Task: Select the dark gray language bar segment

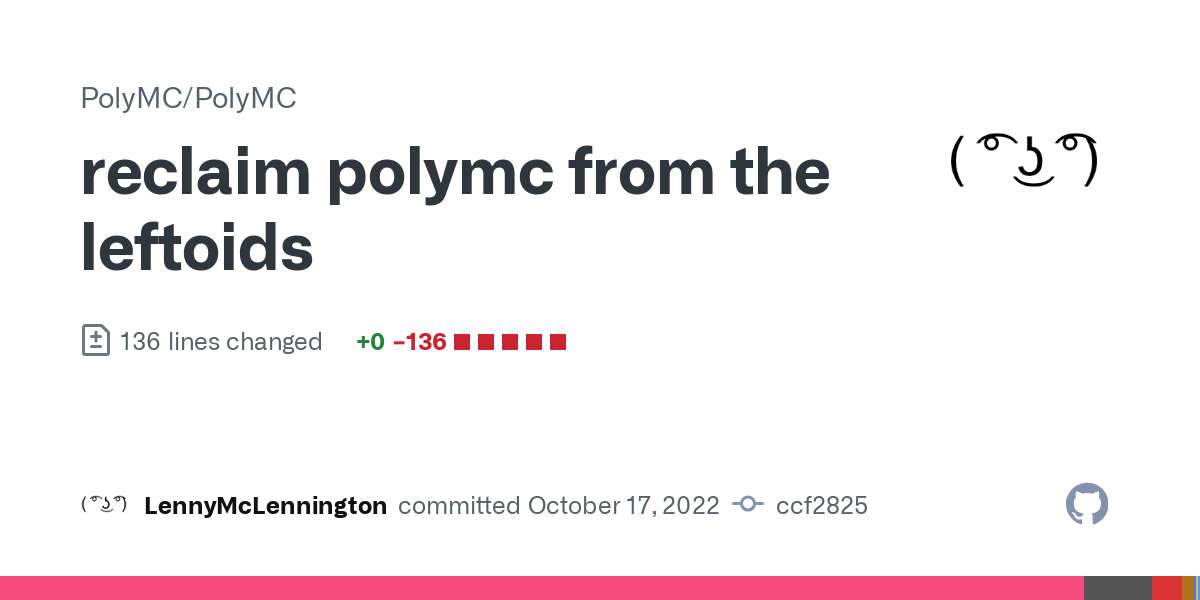Action: pyautogui.click(x=1118, y=588)
